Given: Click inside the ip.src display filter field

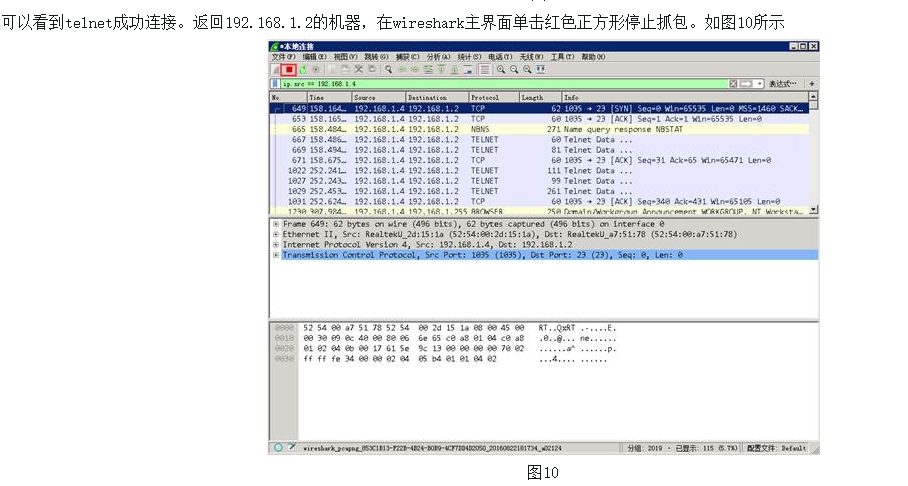Looking at the screenshot, I should pos(504,83).
